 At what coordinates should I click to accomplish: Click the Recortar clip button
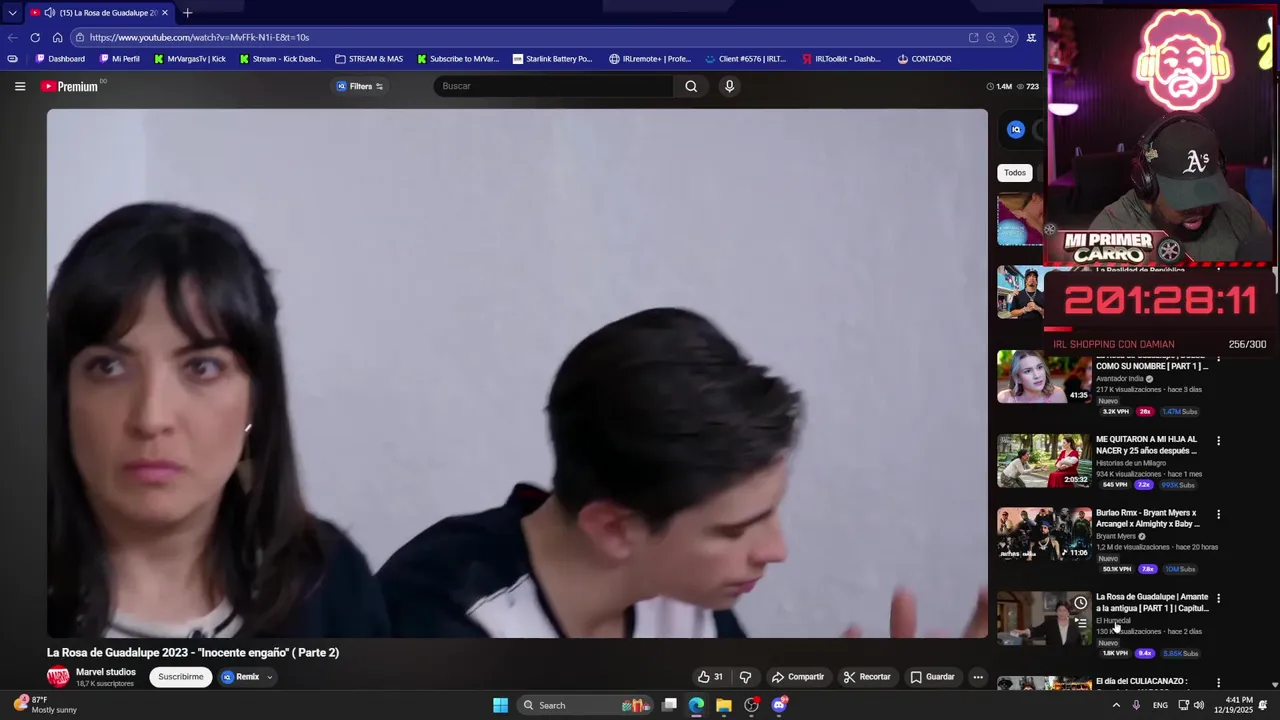pos(866,677)
